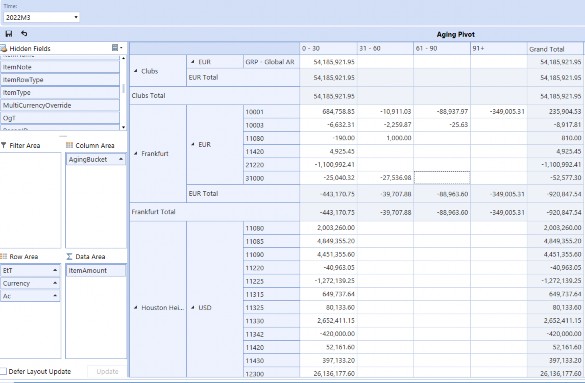Viewport: 585px width, 383px height.
Task: Click the save icon in toolbar
Action: [x=9, y=34]
